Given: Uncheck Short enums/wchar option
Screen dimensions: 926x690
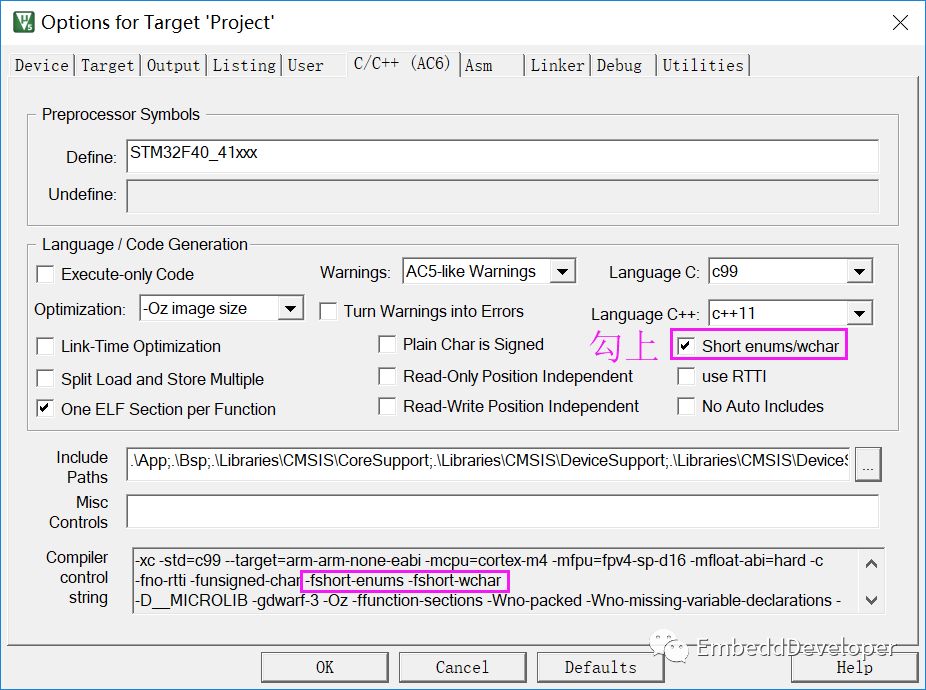Looking at the screenshot, I should click(x=686, y=346).
